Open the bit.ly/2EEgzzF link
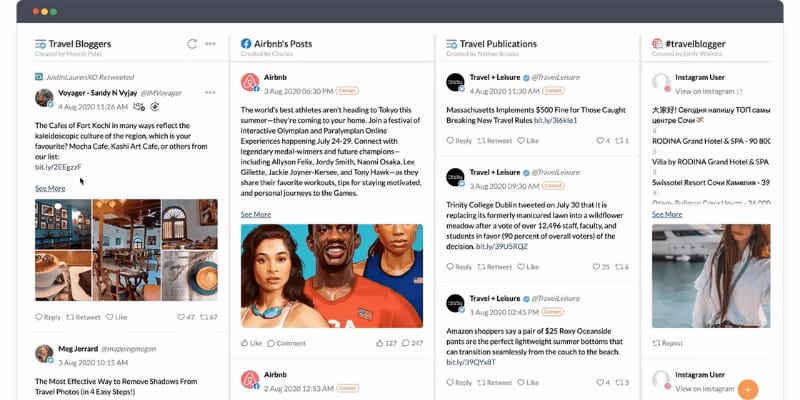The height and width of the screenshot is (400, 800). 58,167
